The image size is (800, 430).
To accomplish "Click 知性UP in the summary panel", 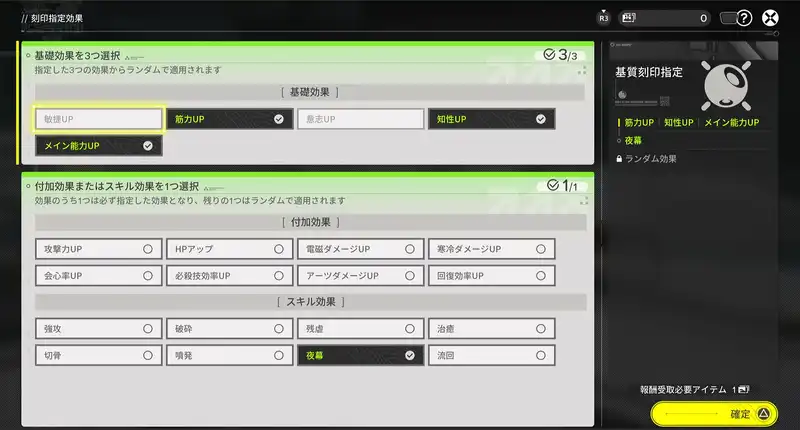I will (679, 122).
